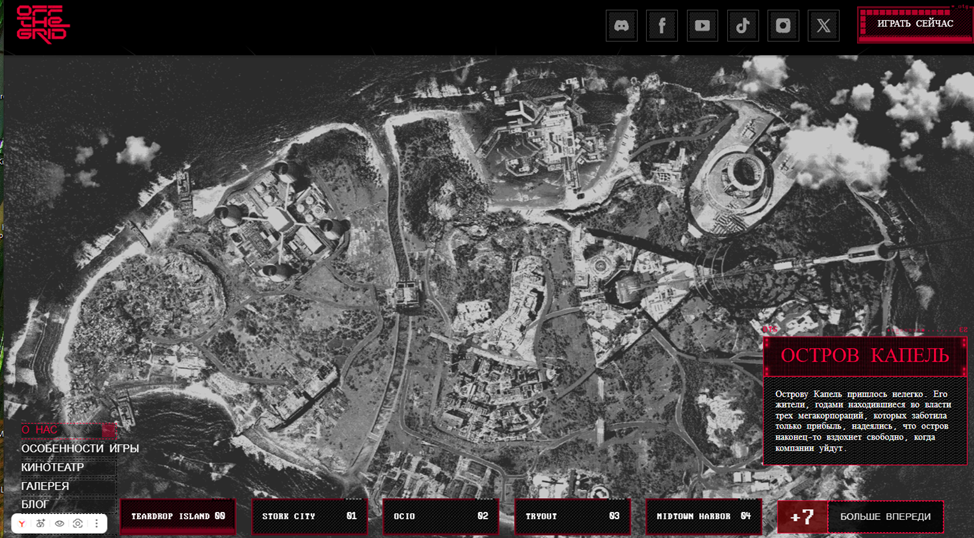
Task: Open the БЛОГ menu entry
Action: [x=35, y=504]
